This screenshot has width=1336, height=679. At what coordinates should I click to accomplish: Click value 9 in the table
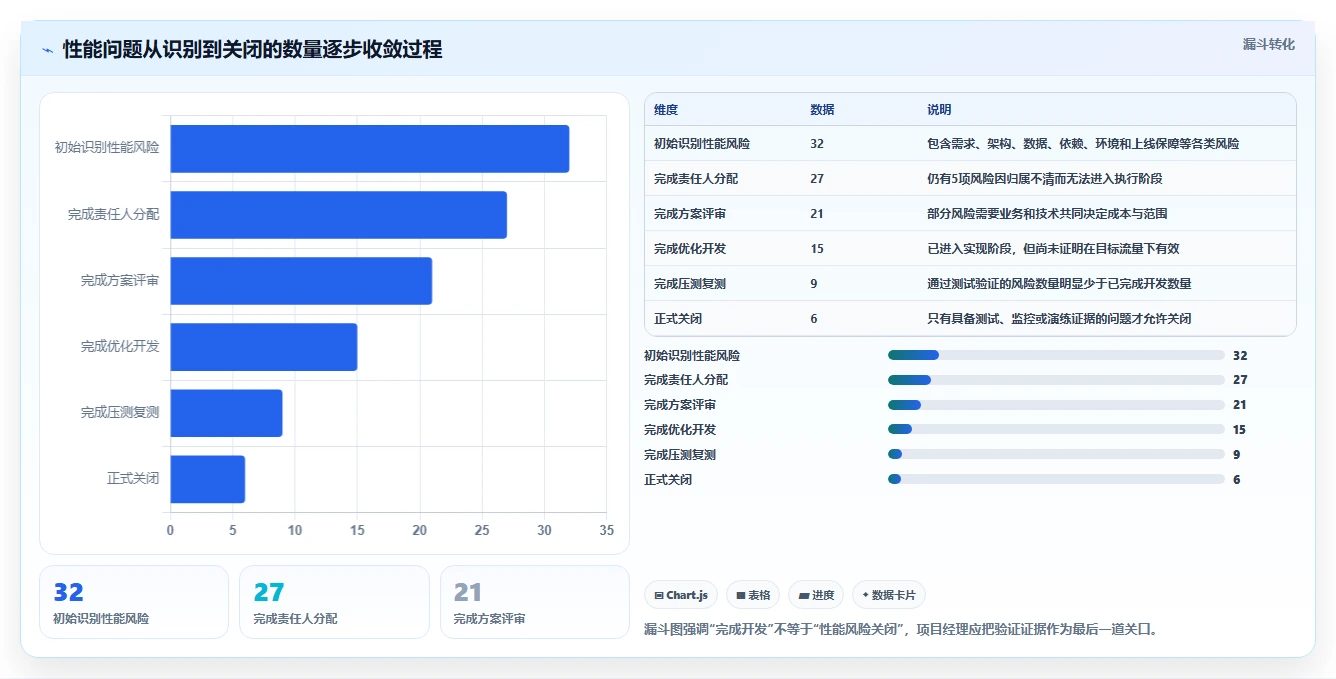coord(814,284)
